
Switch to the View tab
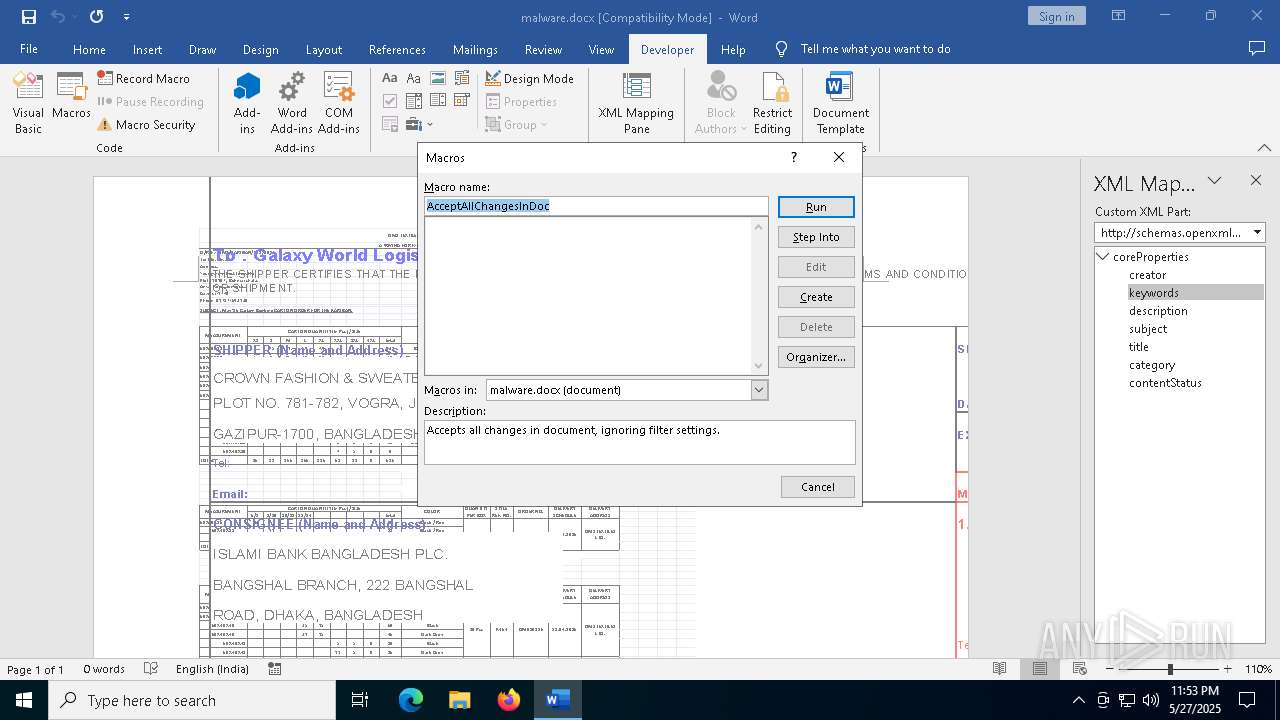point(601,49)
